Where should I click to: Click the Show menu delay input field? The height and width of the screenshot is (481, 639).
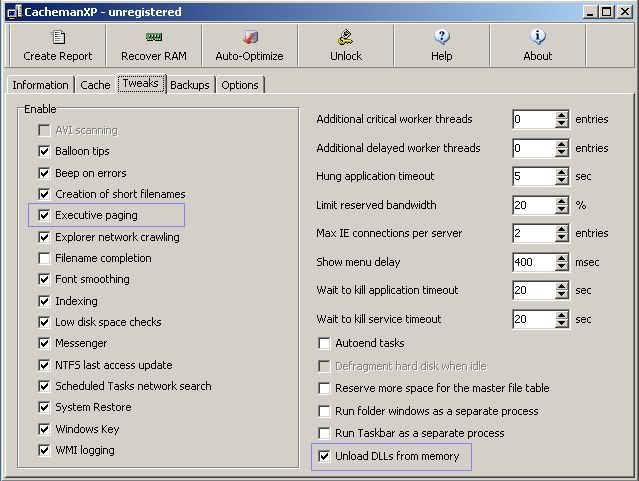pyautogui.click(x=534, y=262)
